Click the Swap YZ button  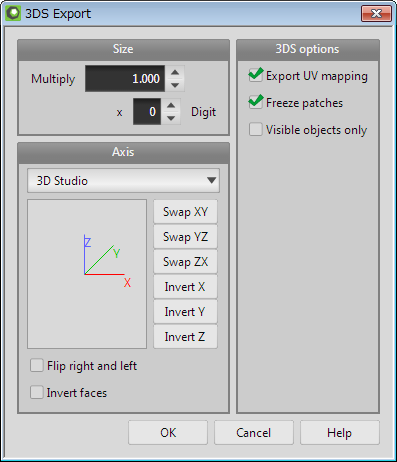tap(185, 237)
